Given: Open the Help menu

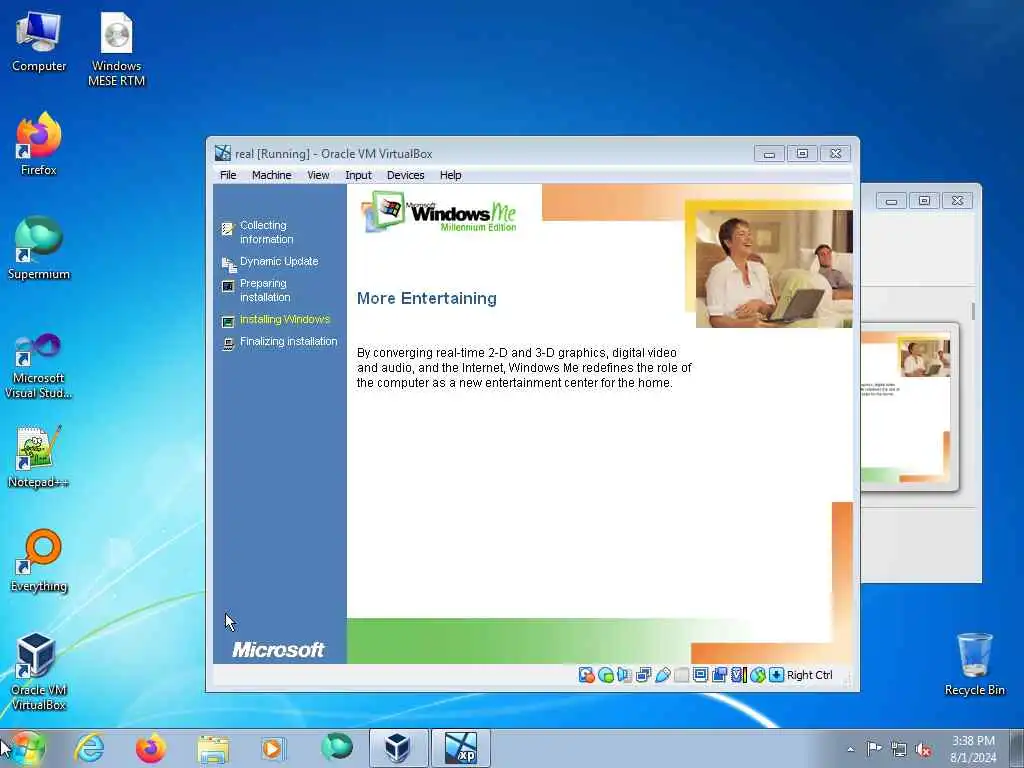Looking at the screenshot, I should tap(451, 175).
